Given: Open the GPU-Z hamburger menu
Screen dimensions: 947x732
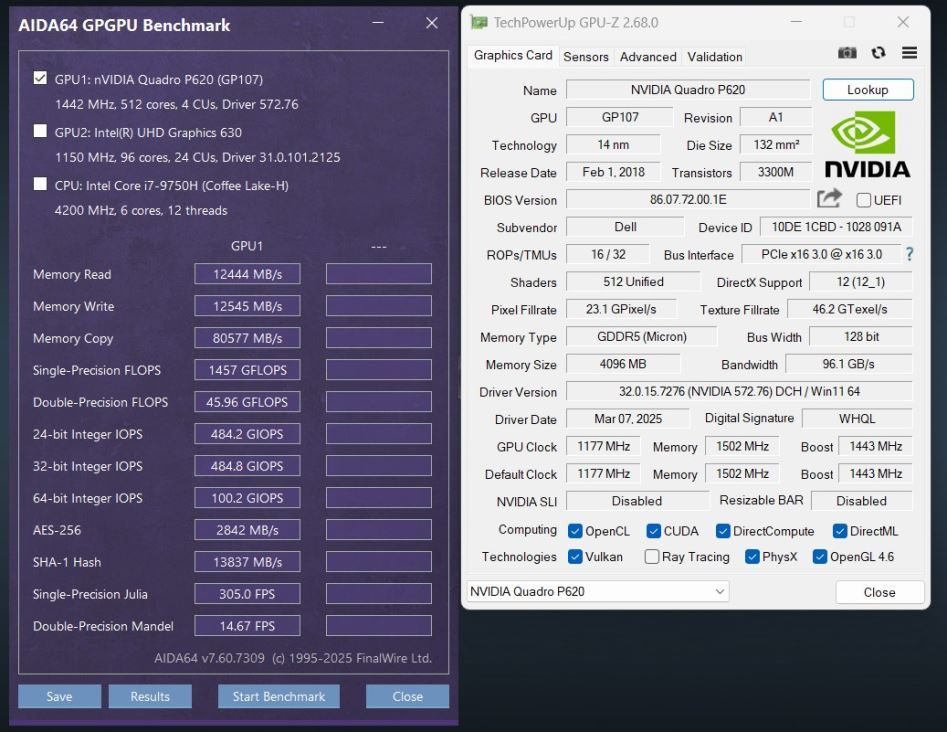Looking at the screenshot, I should (x=908, y=54).
